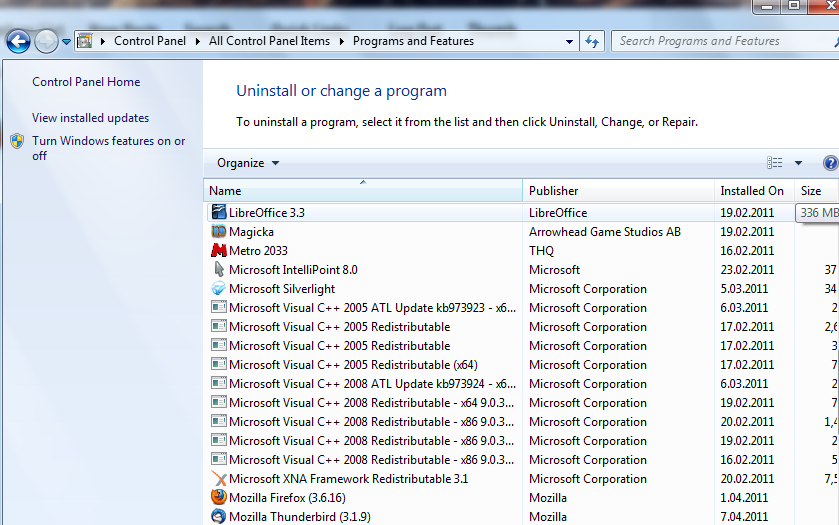The height and width of the screenshot is (525, 839).
Task: Select Mozilla Firefox (3.6.16) entry
Action: pyautogui.click(x=287, y=498)
